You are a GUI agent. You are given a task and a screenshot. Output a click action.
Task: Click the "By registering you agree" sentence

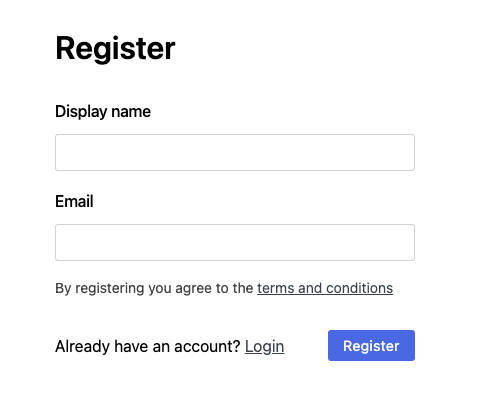pos(224,288)
